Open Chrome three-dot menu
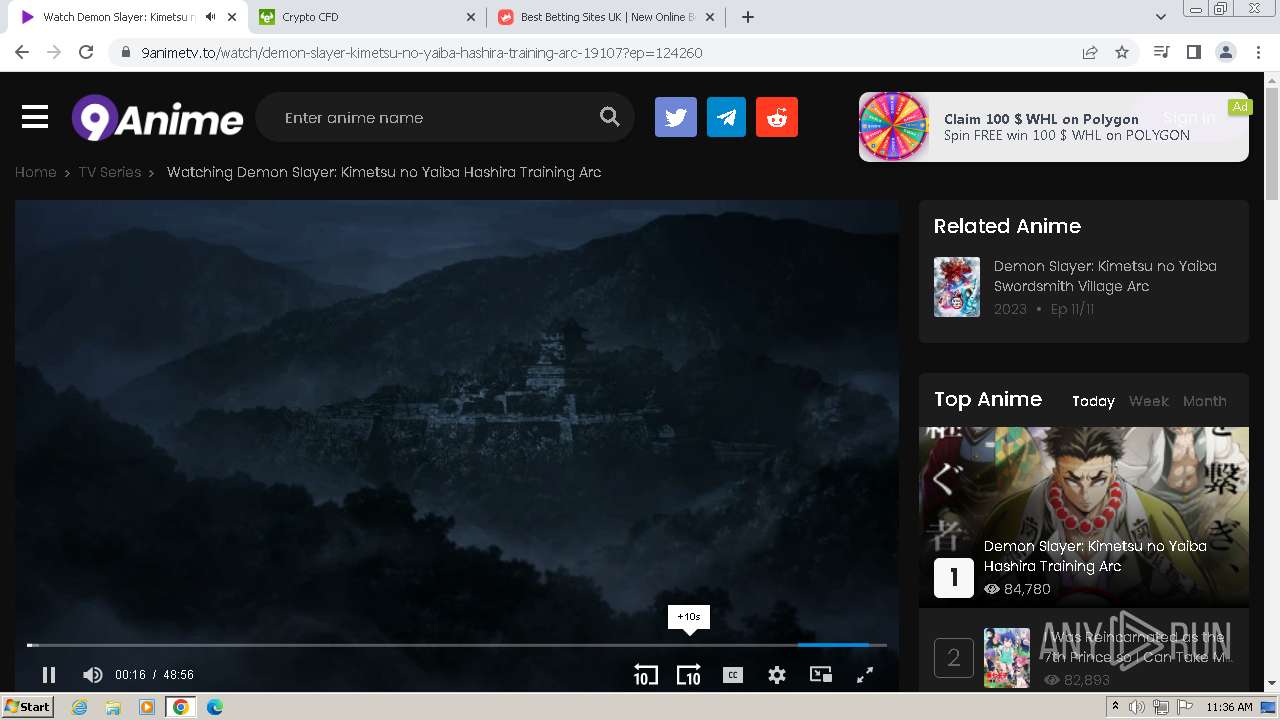The image size is (1280, 720). [1257, 53]
